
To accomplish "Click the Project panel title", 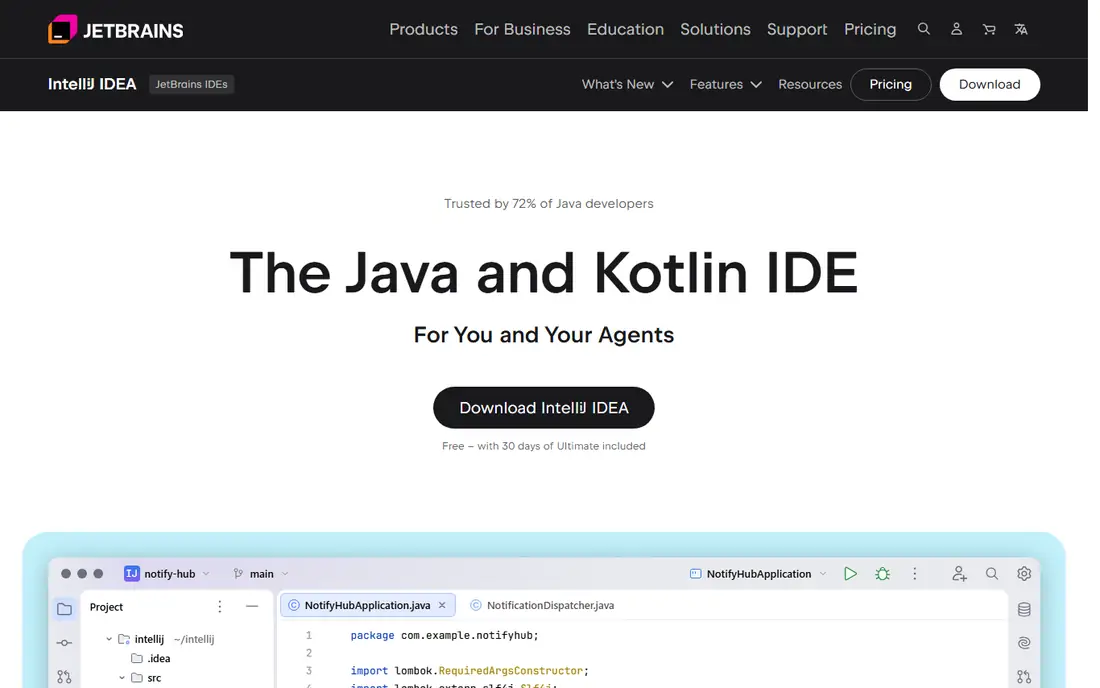I will pos(106,607).
